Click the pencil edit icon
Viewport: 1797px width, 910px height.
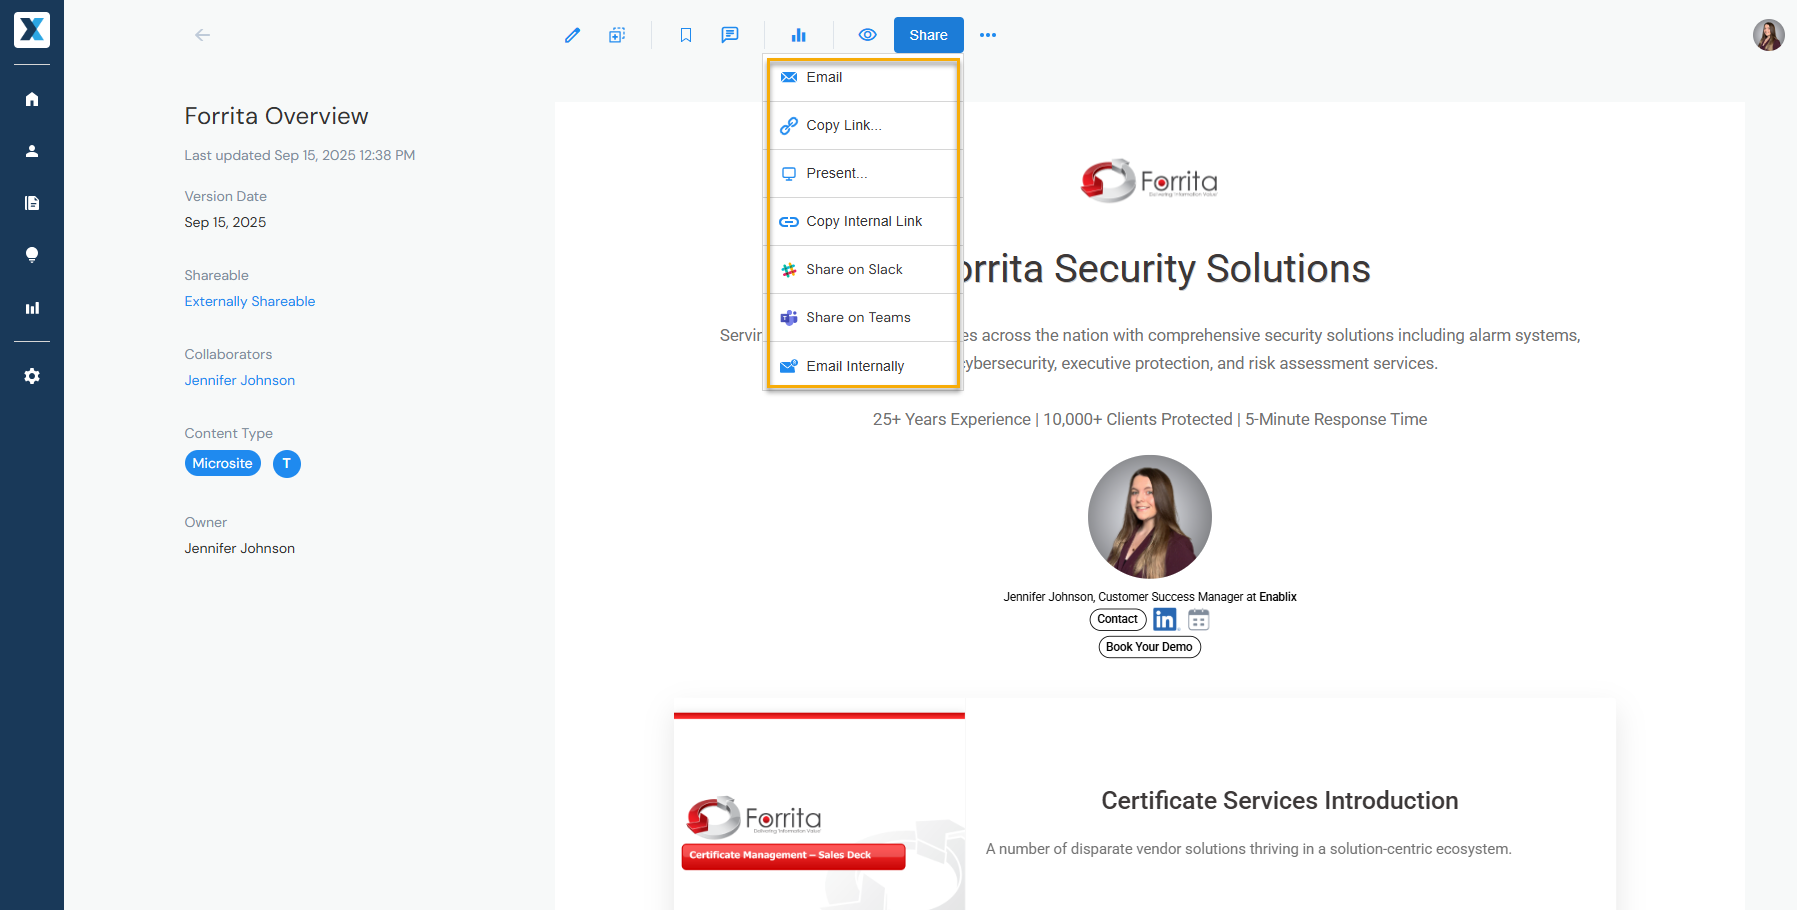[x=572, y=35]
